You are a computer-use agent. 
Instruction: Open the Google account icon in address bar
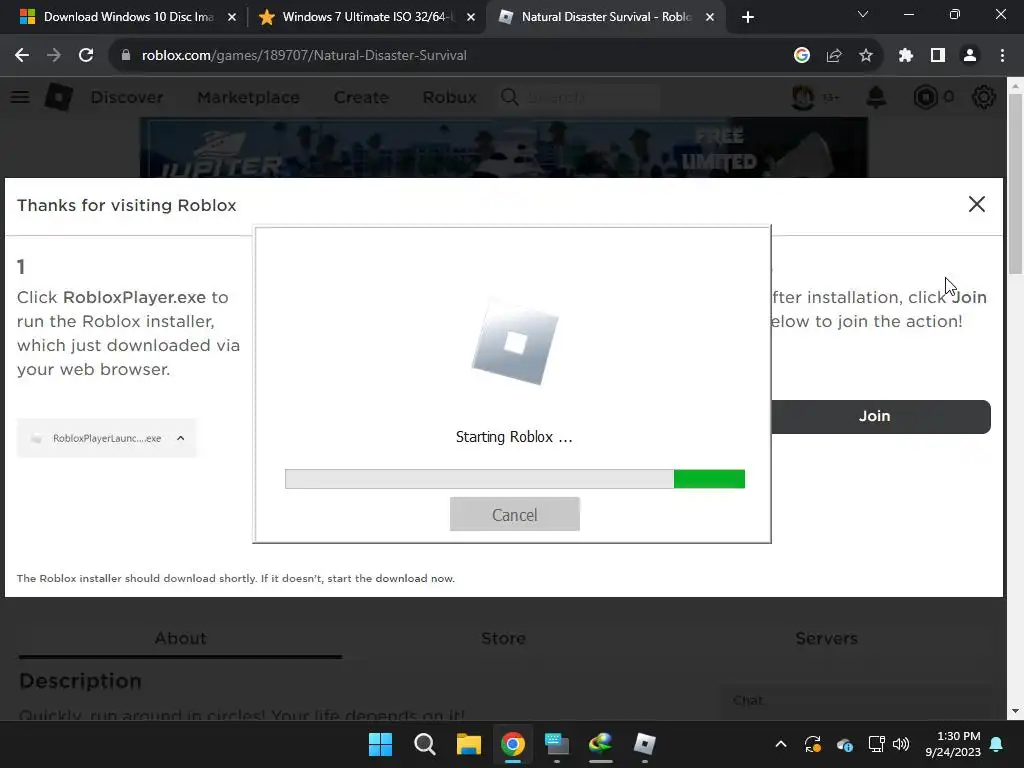(x=802, y=56)
